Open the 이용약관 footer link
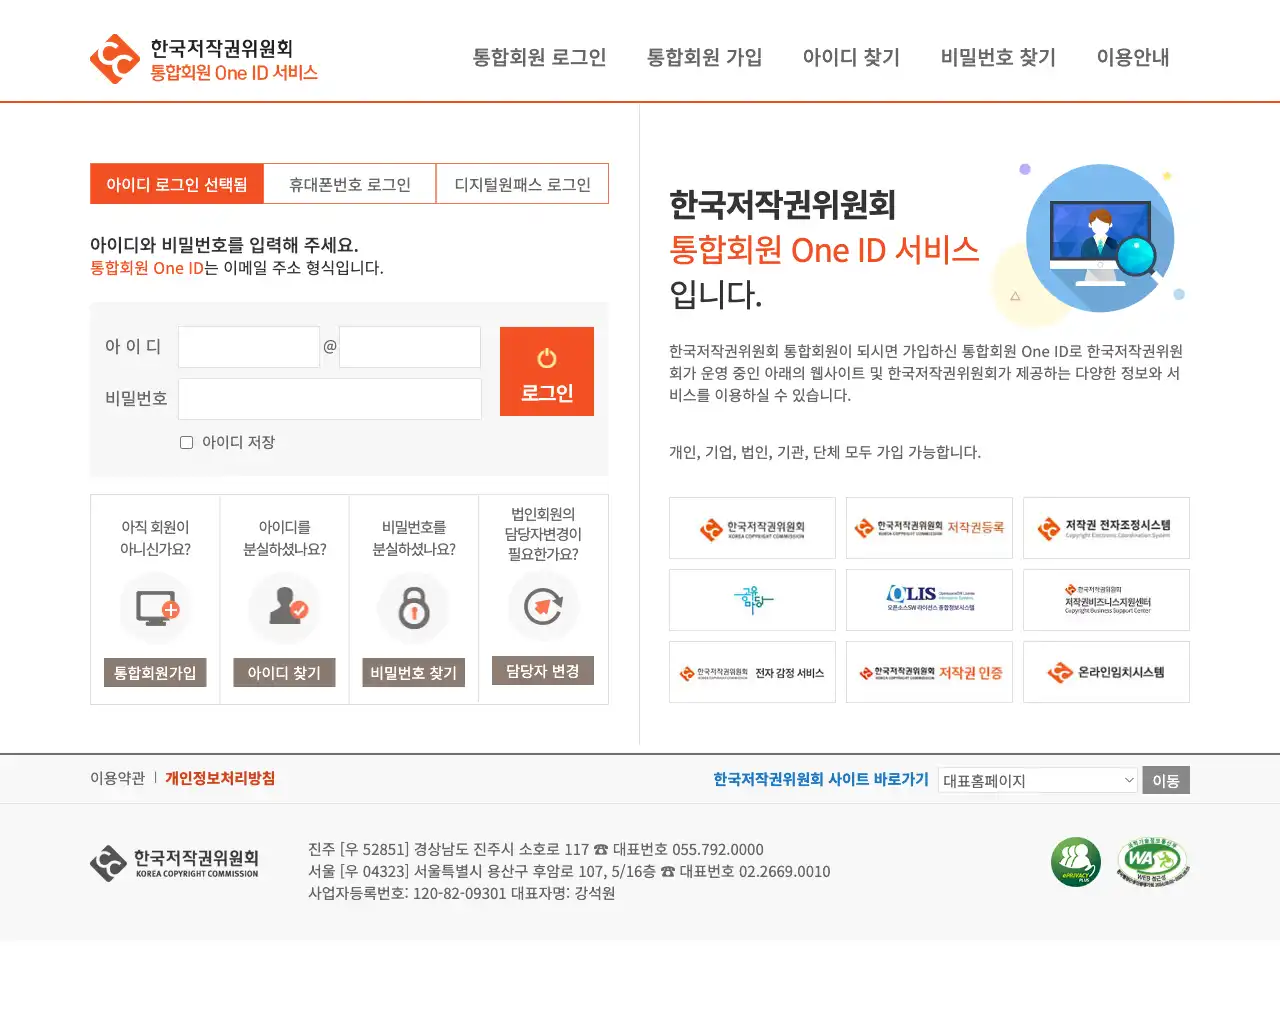This screenshot has width=1280, height=1024. [117, 778]
